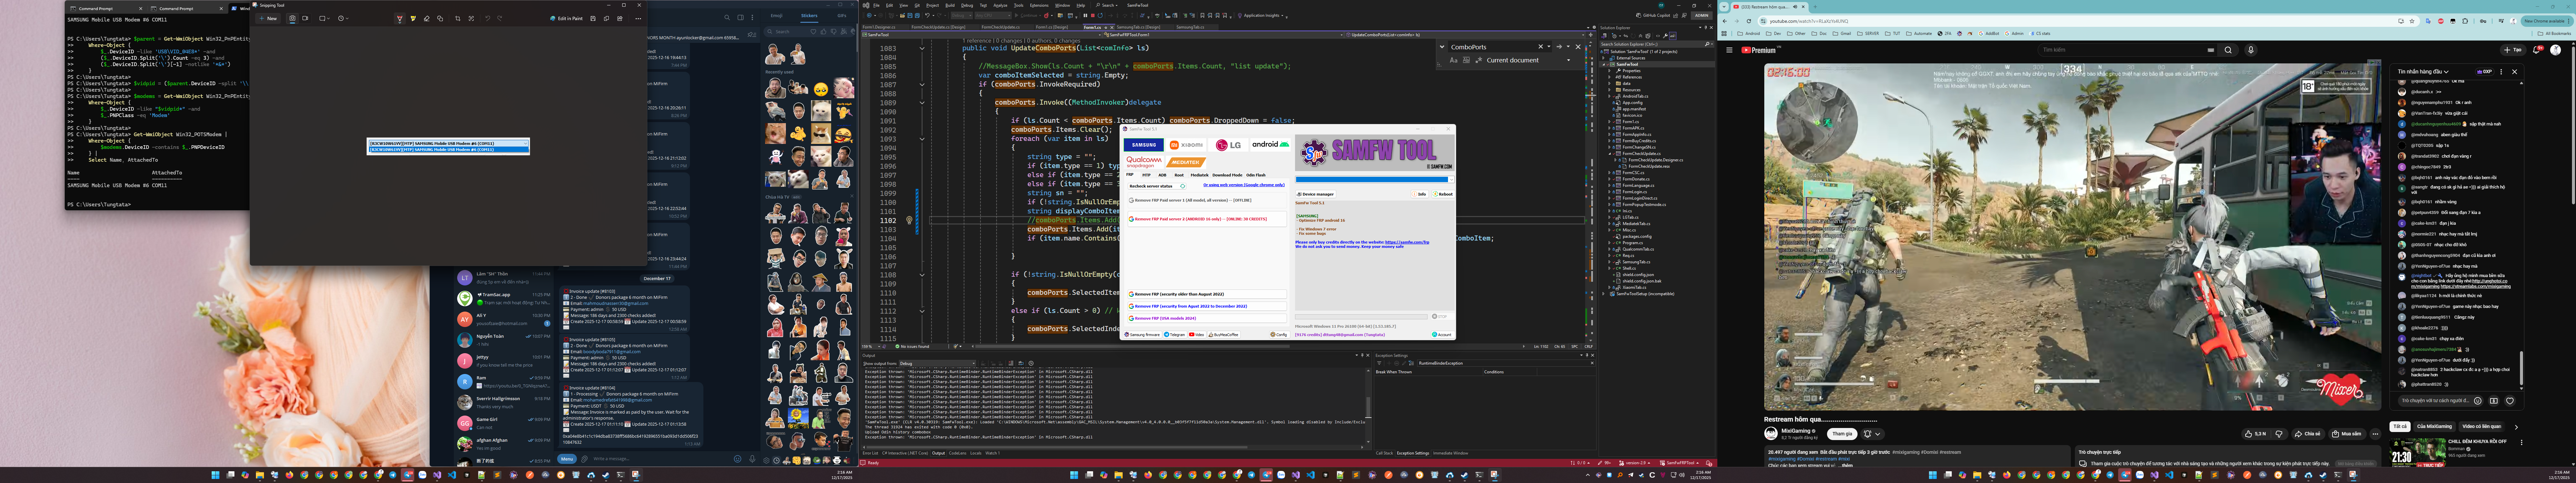Open the Emoji tab in Telegram panel
Screen dimensions: 2576x483
coord(777,16)
